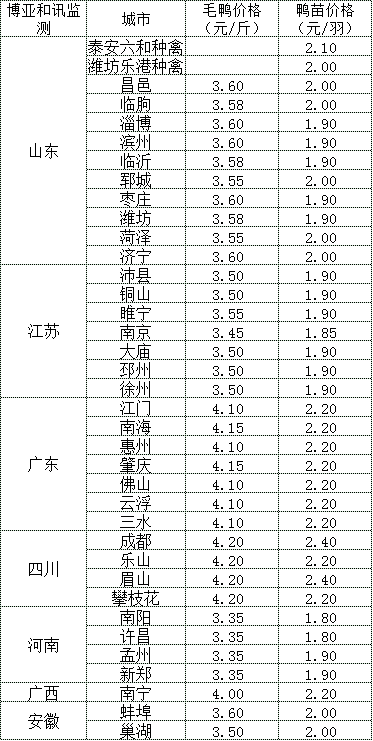
Task: Click the 城市 column header cell
Action: pos(135,19)
